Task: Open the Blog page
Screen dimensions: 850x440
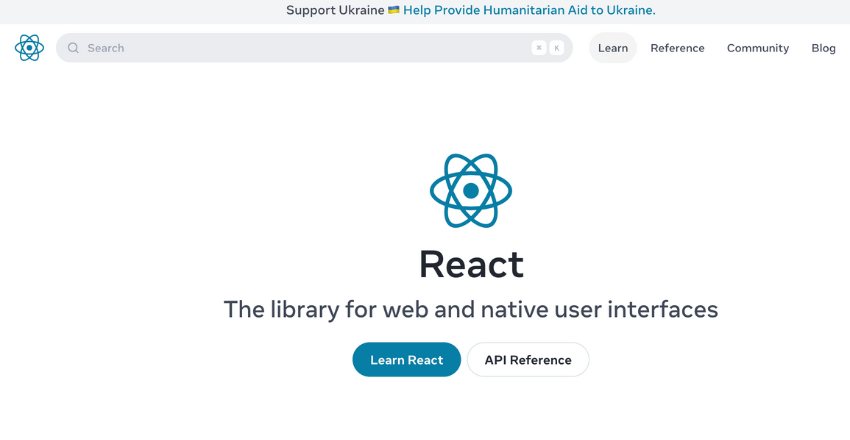Action: [x=823, y=48]
